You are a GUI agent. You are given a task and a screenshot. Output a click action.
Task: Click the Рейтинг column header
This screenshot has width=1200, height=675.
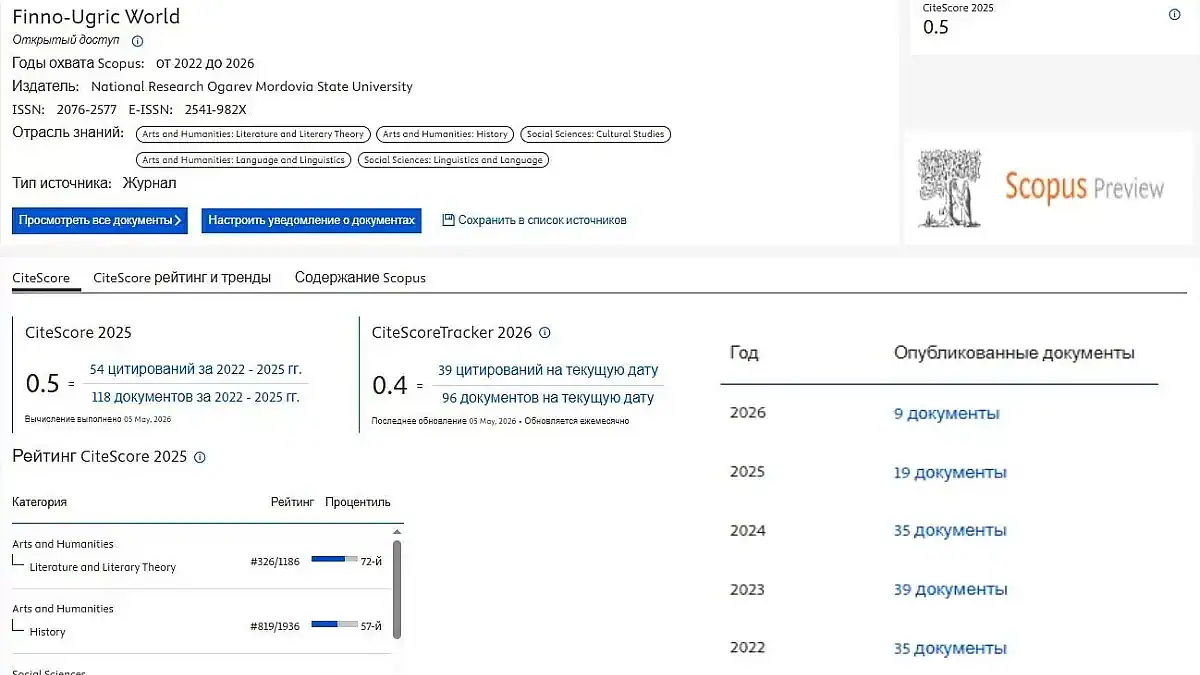point(292,502)
